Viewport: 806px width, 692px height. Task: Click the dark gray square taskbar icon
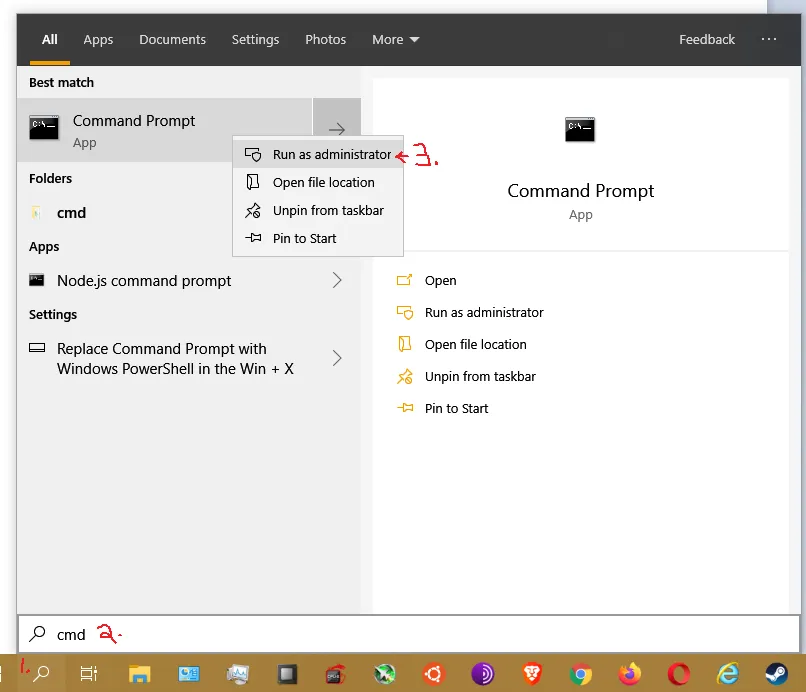(x=287, y=674)
